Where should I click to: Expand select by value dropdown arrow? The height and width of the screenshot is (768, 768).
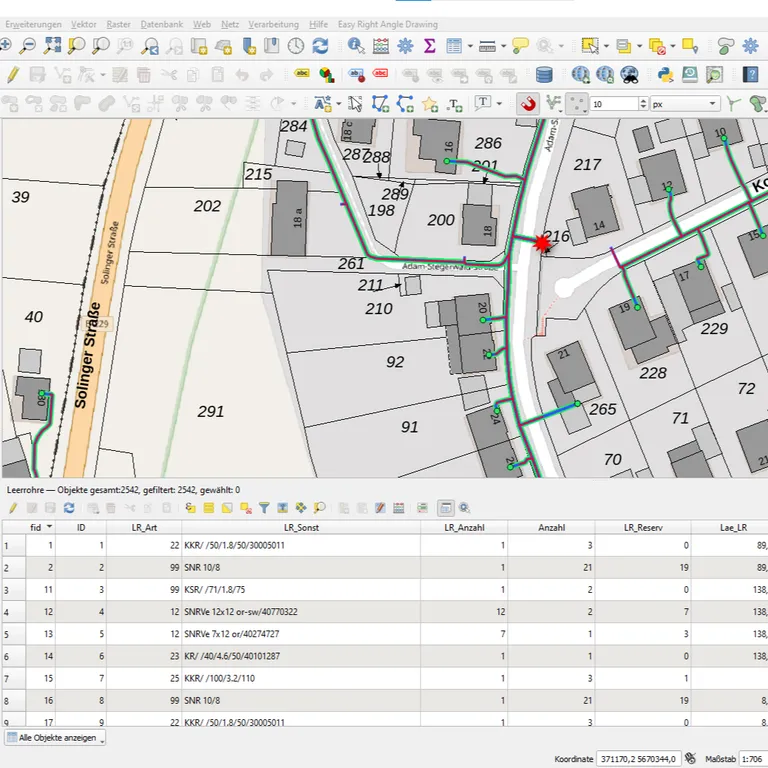pos(639,46)
